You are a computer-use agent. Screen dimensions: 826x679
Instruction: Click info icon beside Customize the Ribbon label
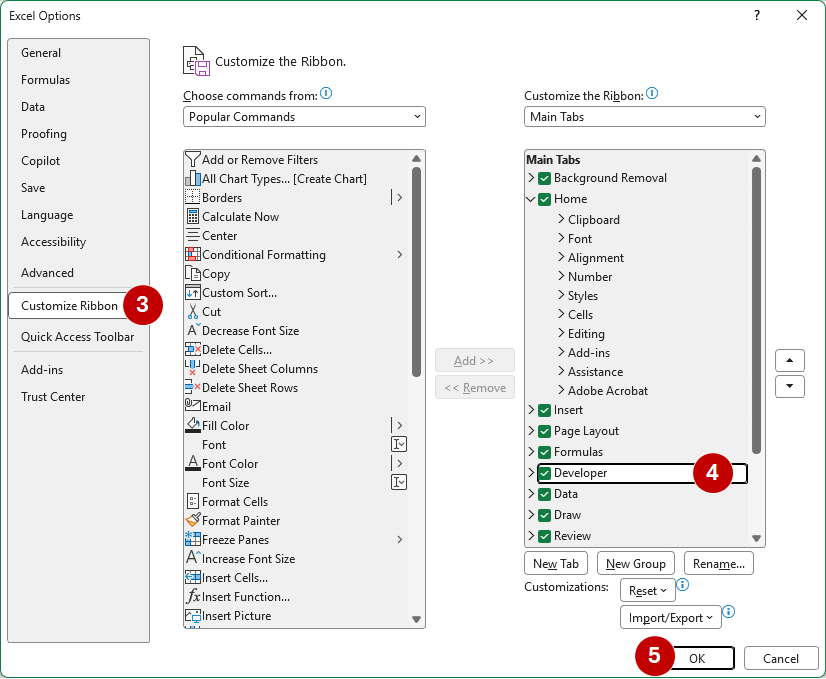[x=652, y=94]
